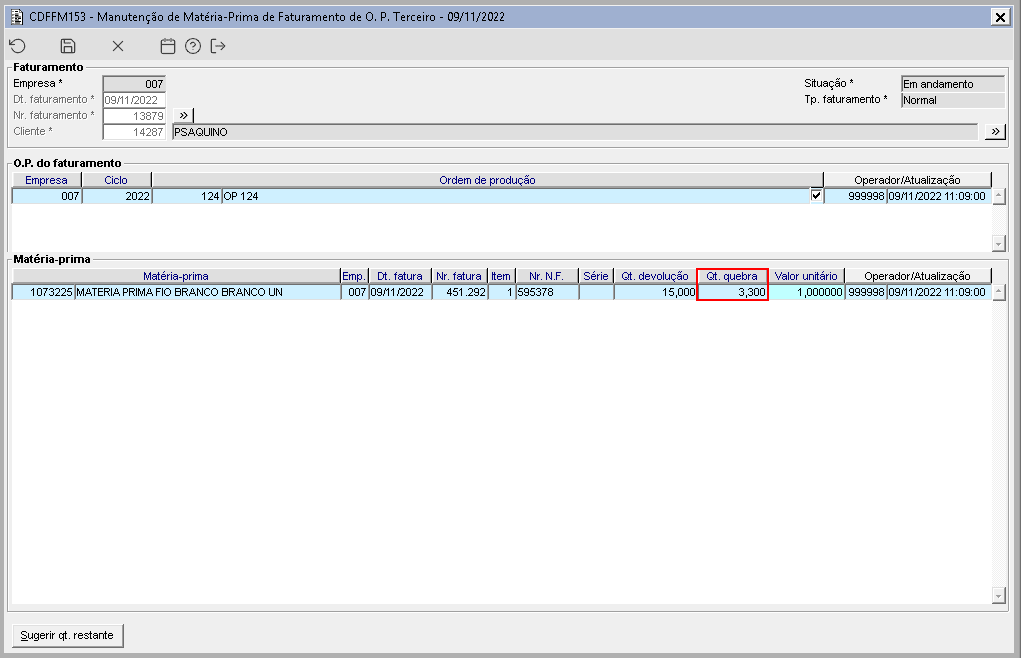This screenshot has width=1021, height=658.
Task: Select the MATERIA PRIMA FIO BRANCO BRANCO UN cell
Action: click(208, 292)
